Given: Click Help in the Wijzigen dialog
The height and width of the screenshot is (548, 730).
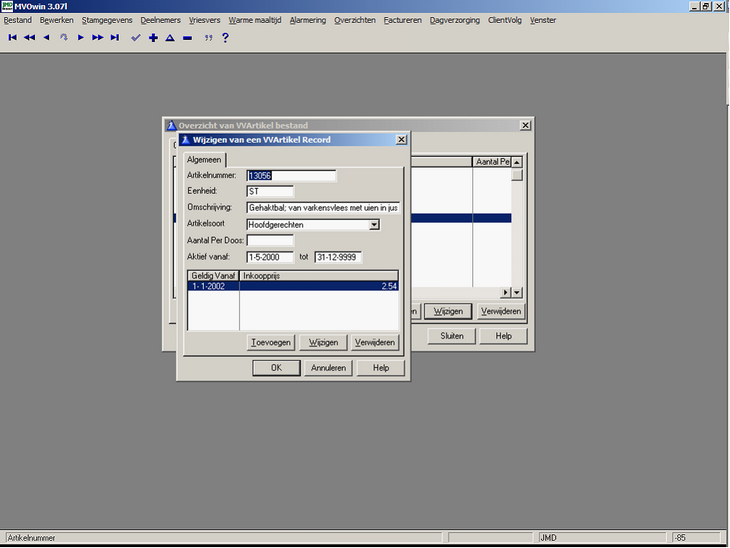Looking at the screenshot, I should [x=380, y=368].
